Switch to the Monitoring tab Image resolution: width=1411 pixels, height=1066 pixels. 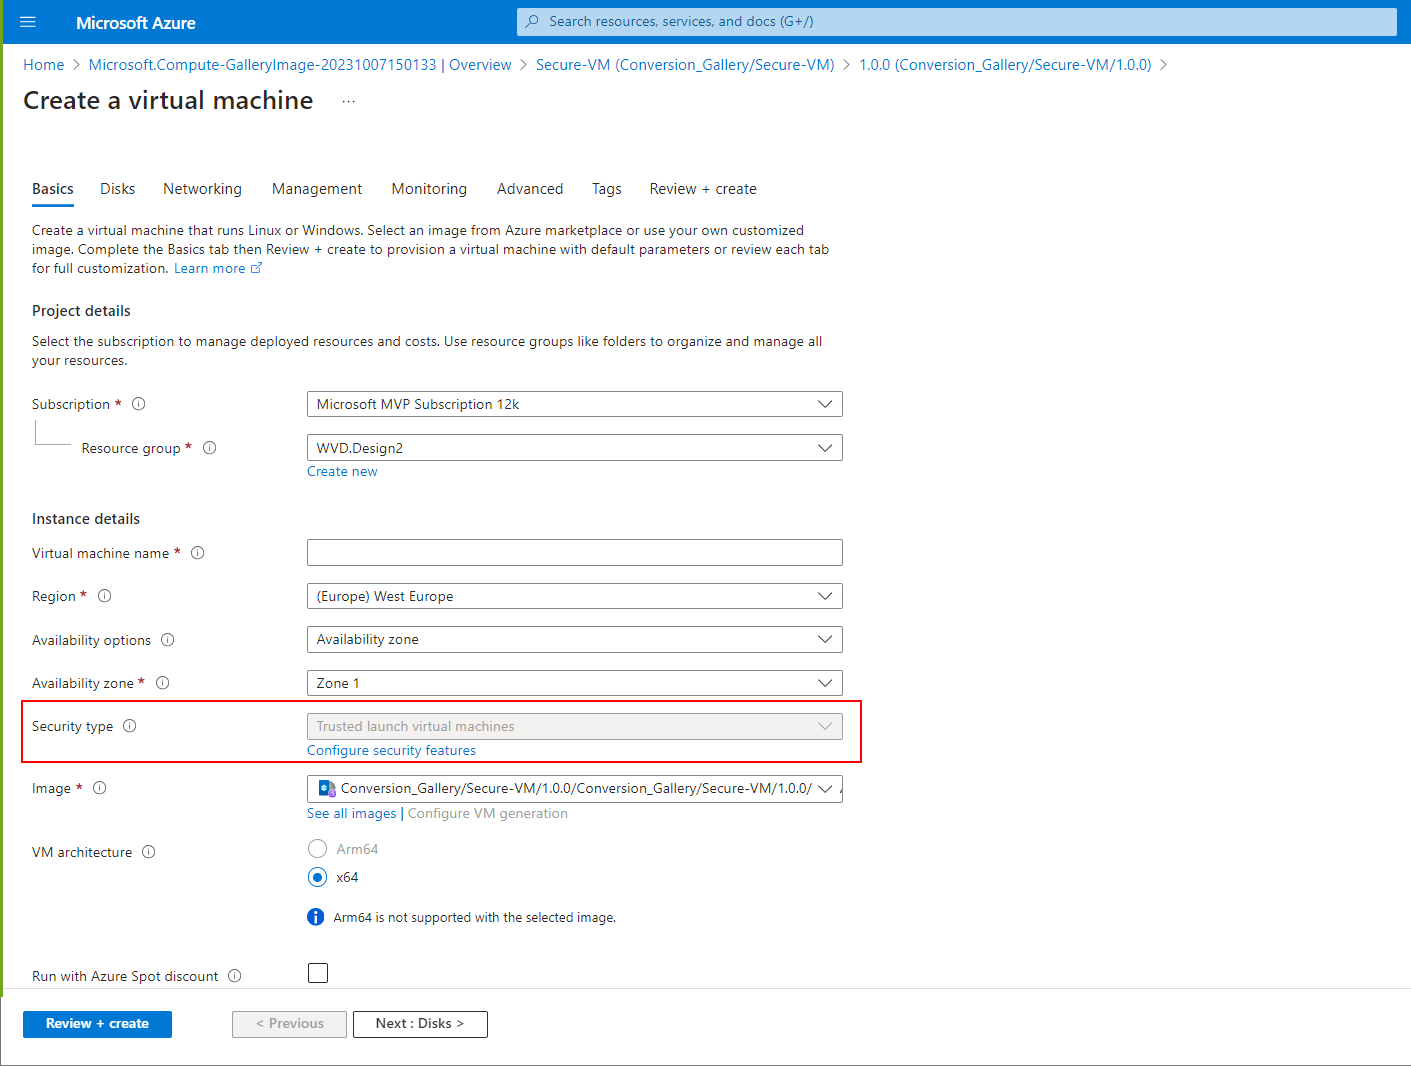[429, 189]
